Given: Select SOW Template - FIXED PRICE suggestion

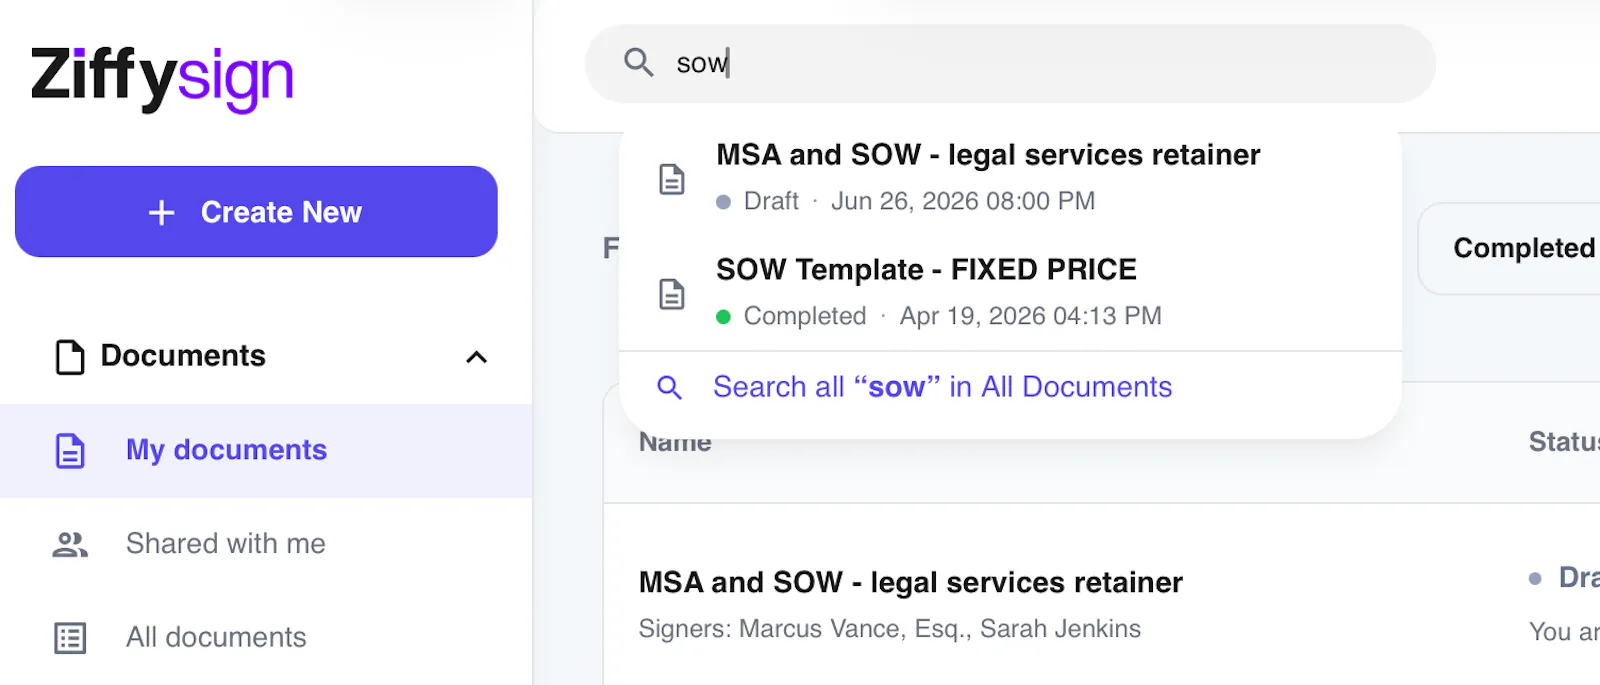Looking at the screenshot, I should click(1010, 292).
